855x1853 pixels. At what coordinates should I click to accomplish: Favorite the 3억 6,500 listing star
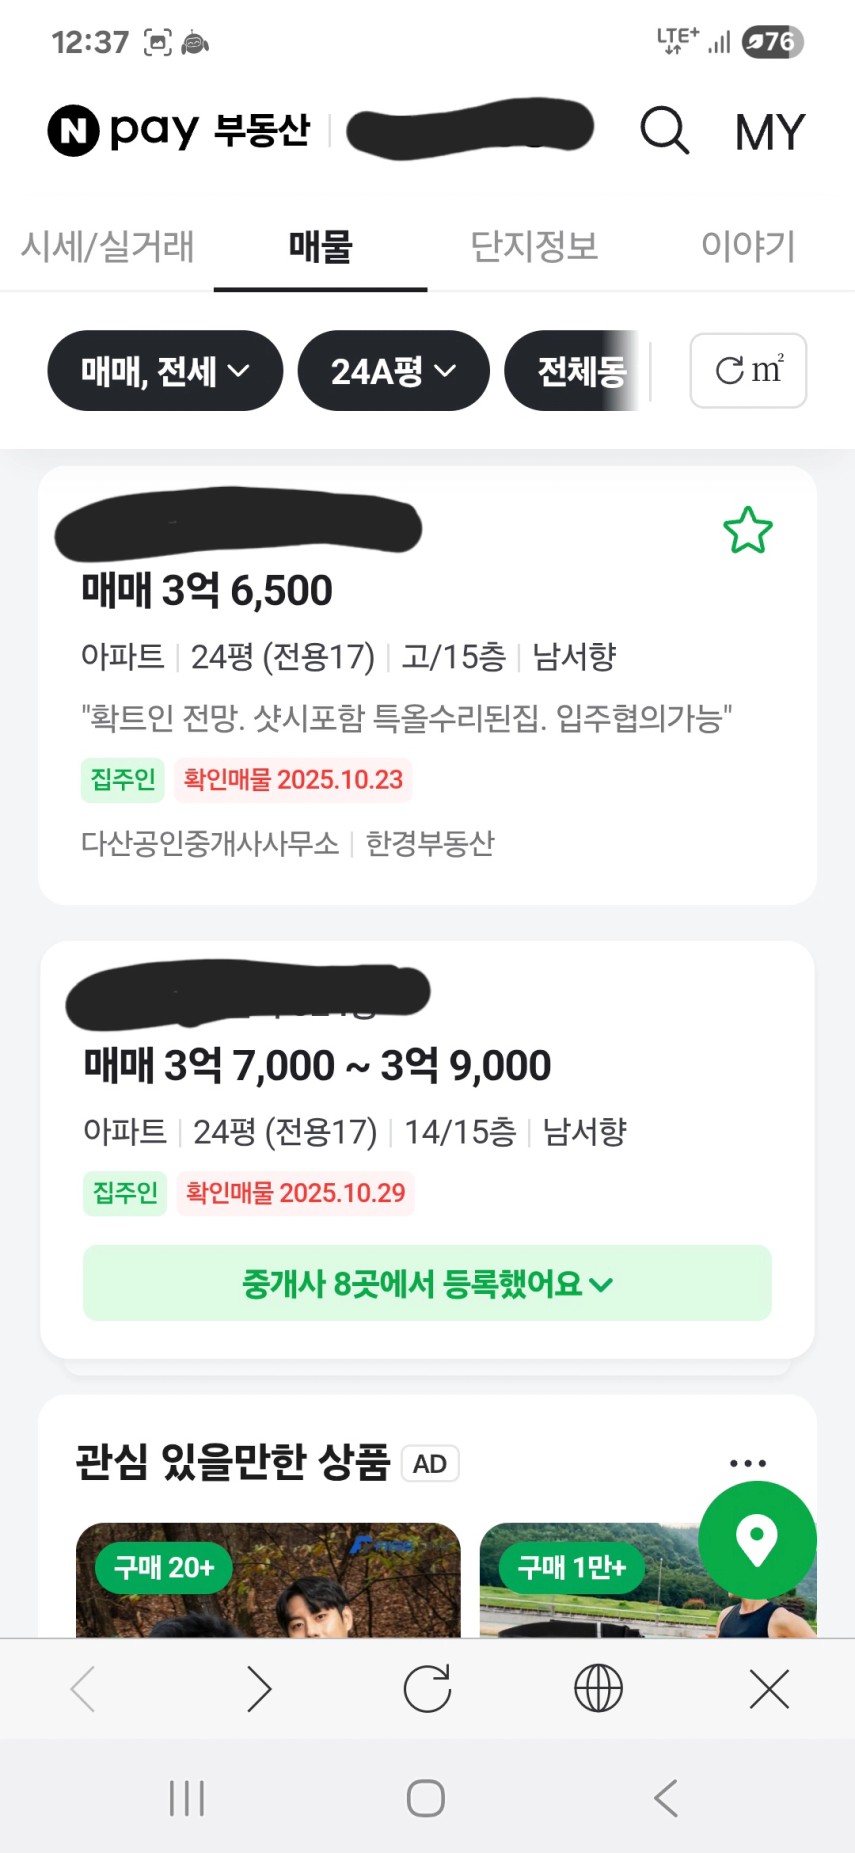coord(748,531)
